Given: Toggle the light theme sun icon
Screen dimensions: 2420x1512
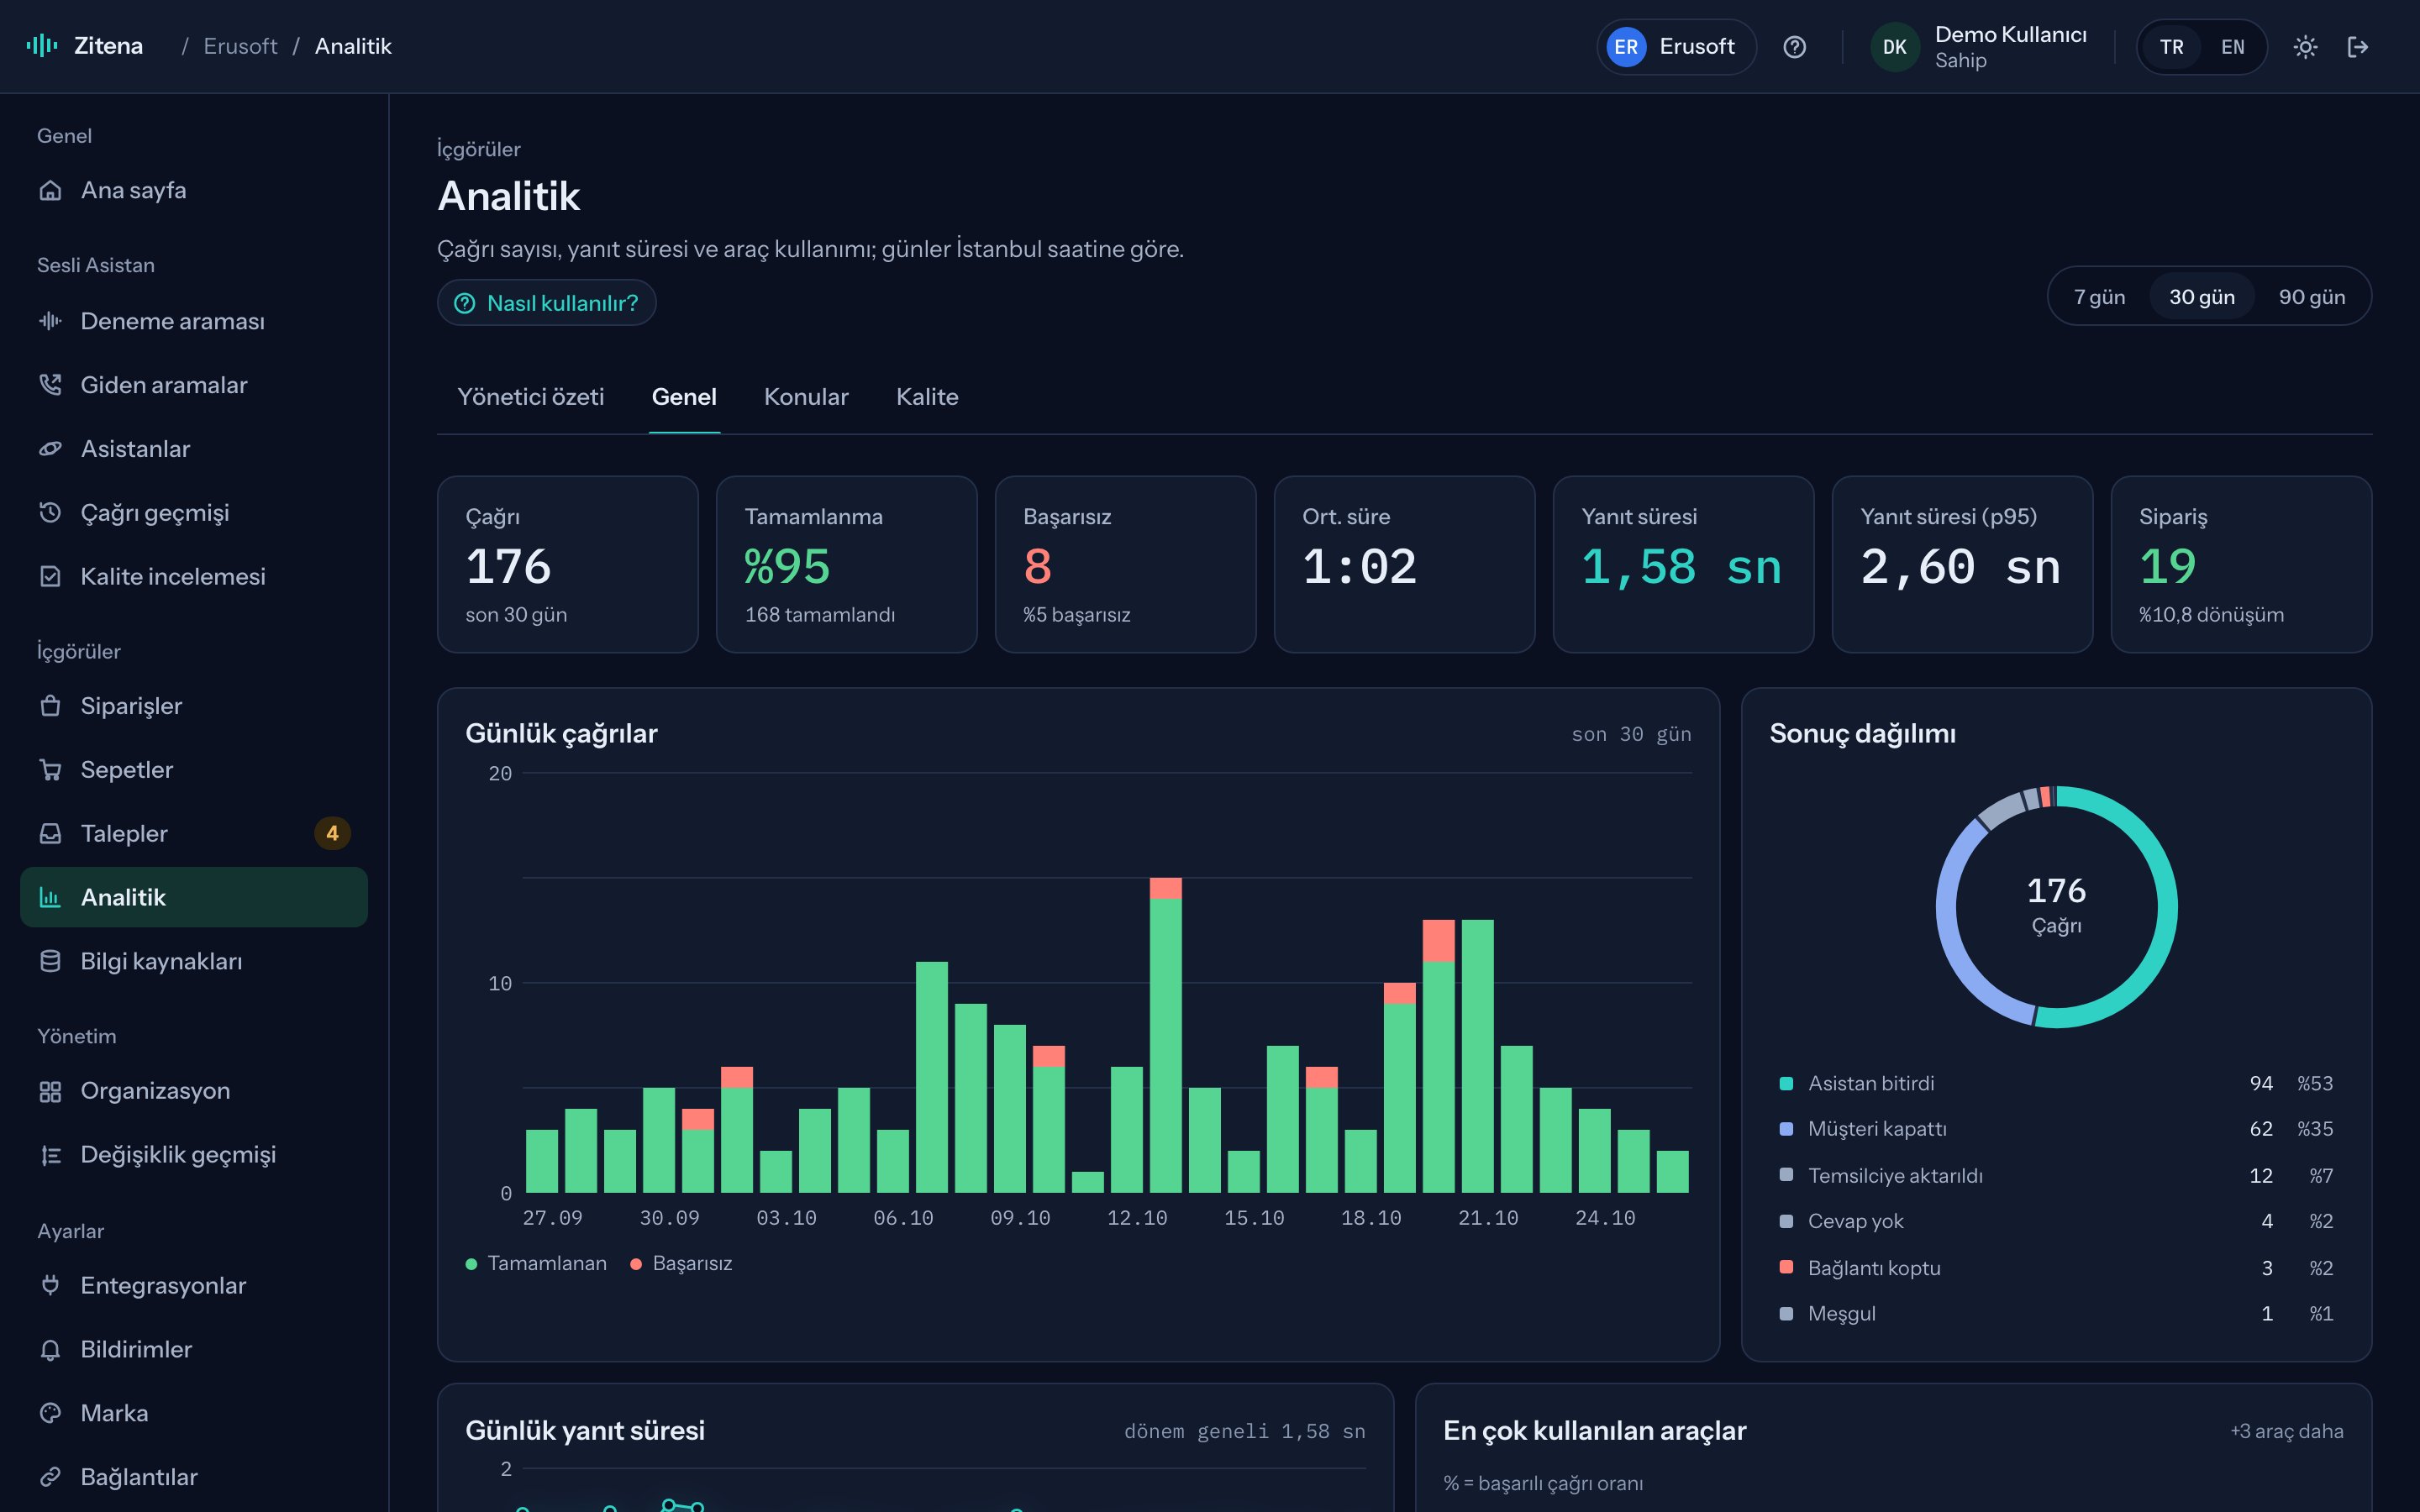Looking at the screenshot, I should (x=2305, y=47).
